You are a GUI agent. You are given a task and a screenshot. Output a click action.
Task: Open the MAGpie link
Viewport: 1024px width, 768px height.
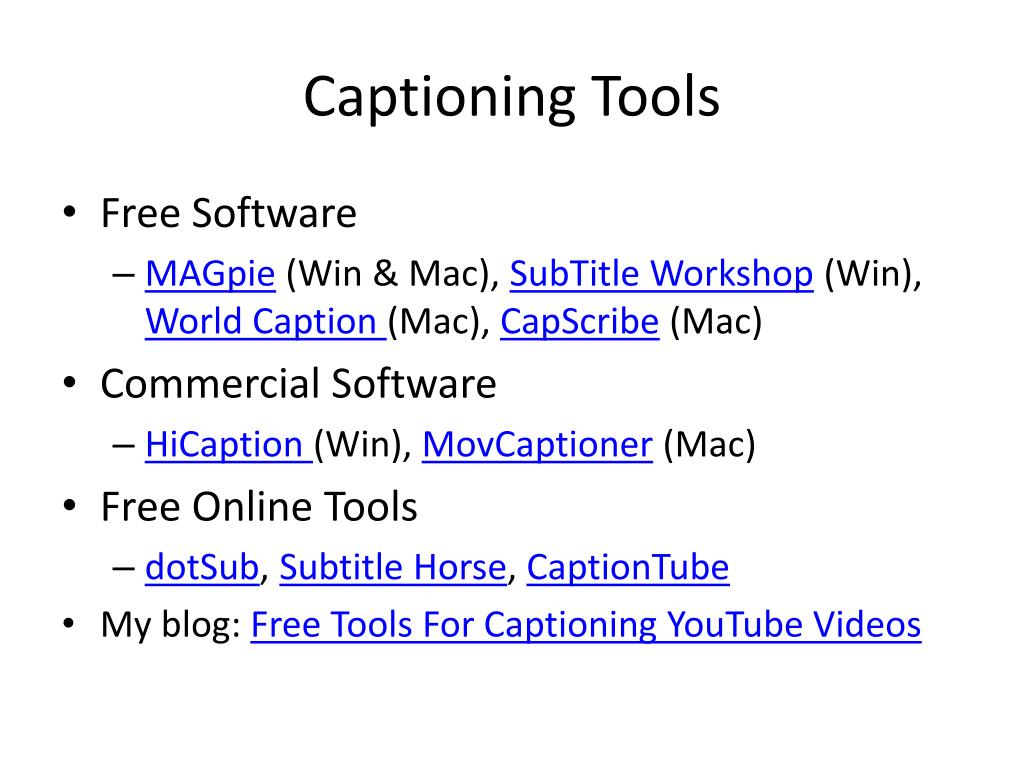coord(210,274)
